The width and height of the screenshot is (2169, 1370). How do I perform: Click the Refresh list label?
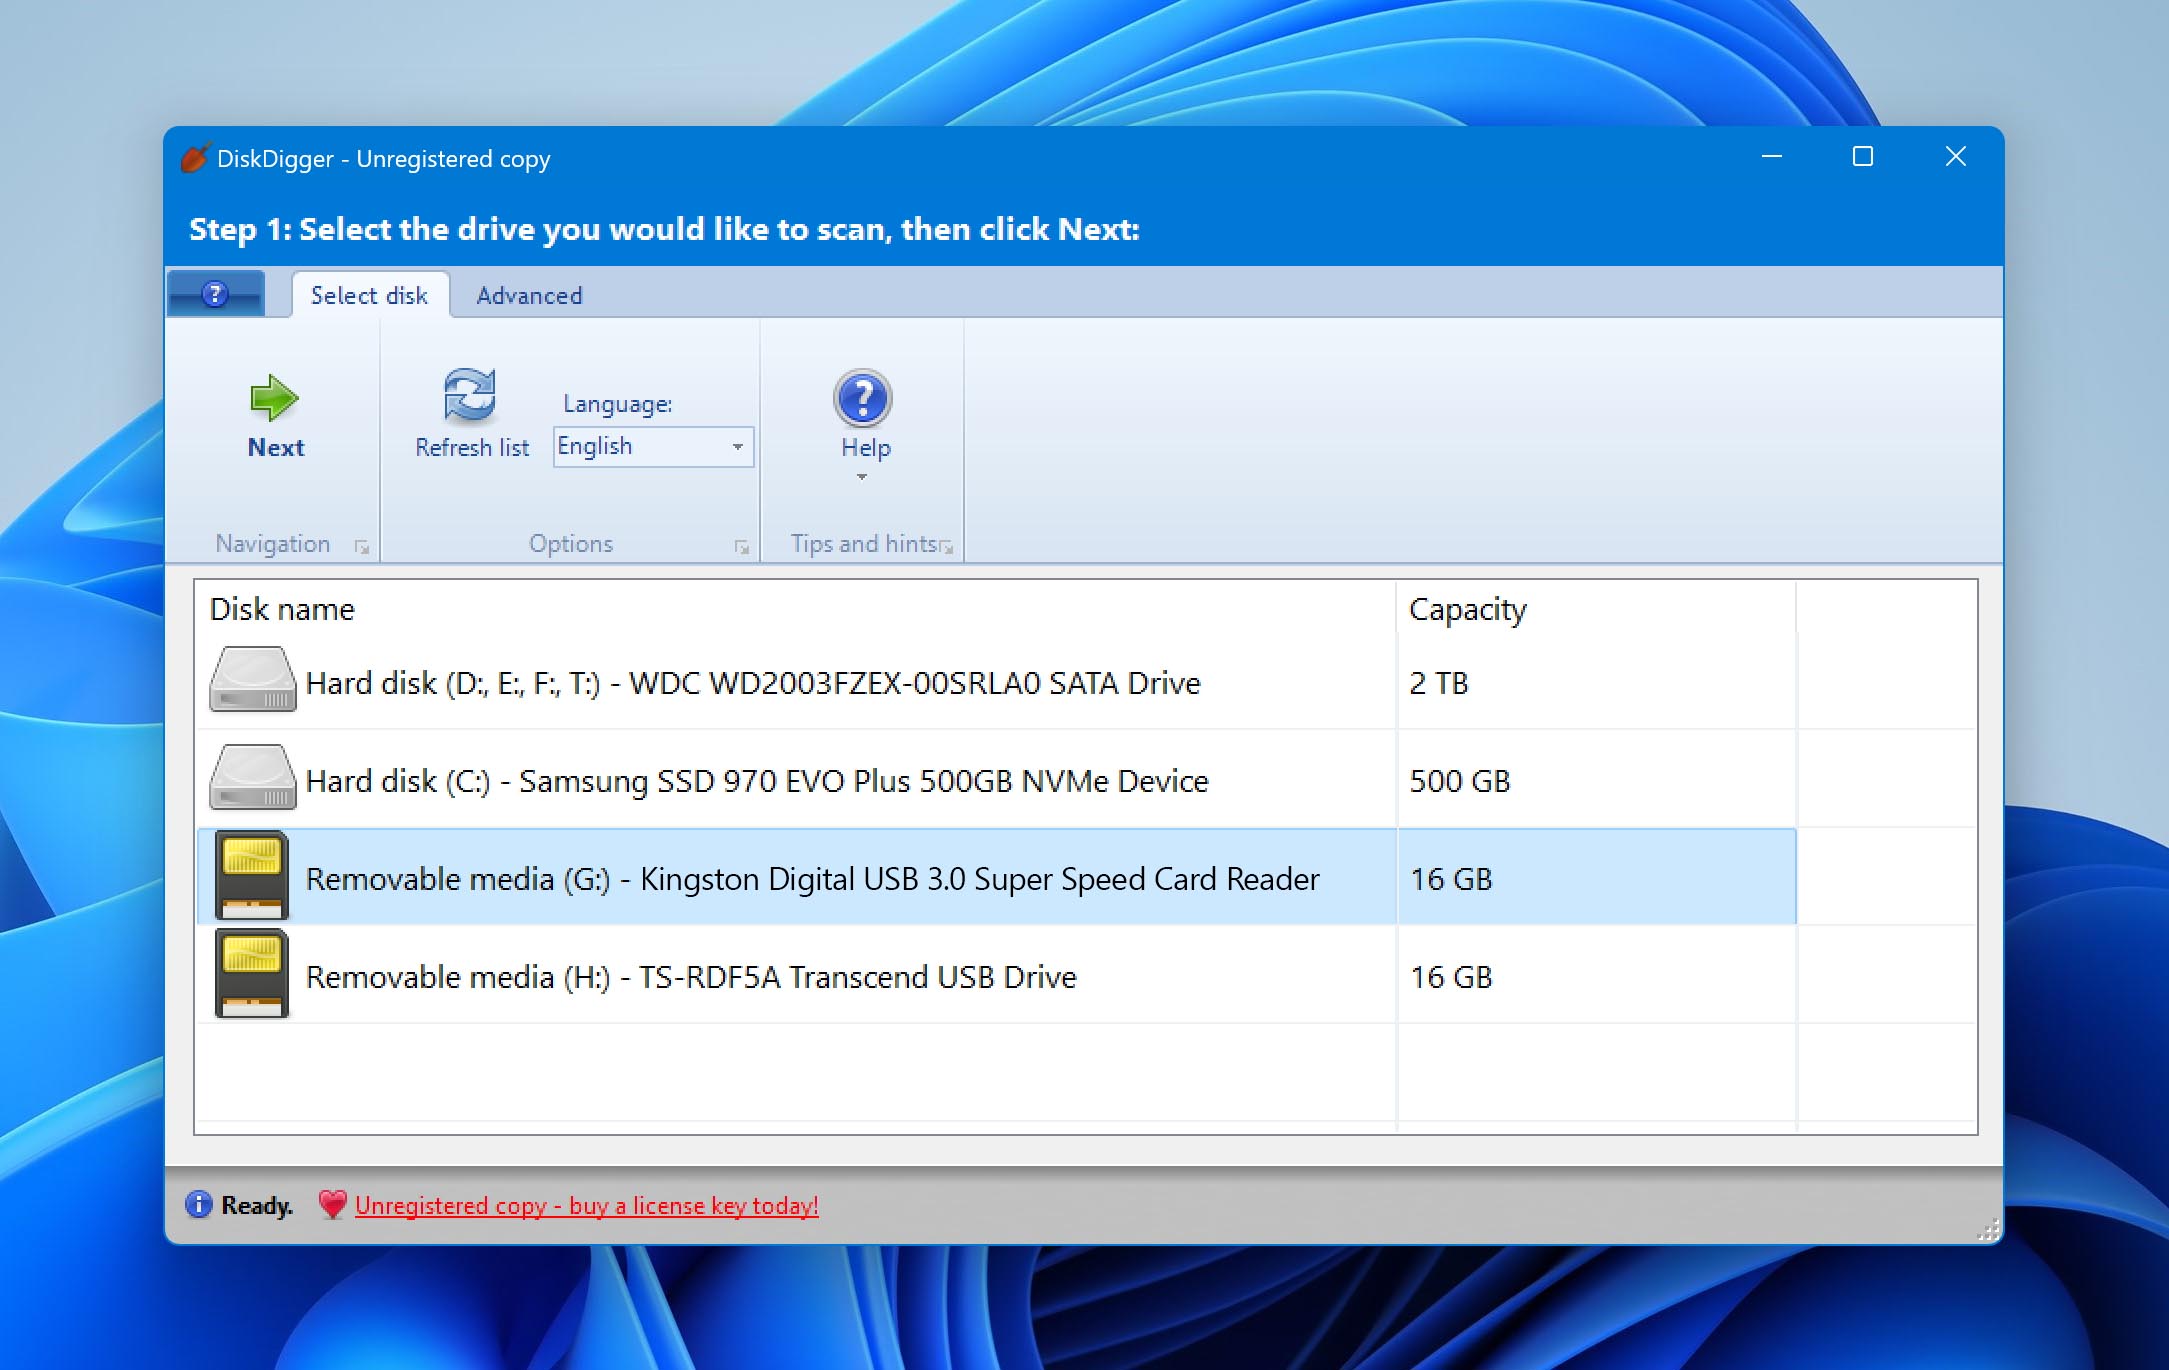click(x=472, y=448)
